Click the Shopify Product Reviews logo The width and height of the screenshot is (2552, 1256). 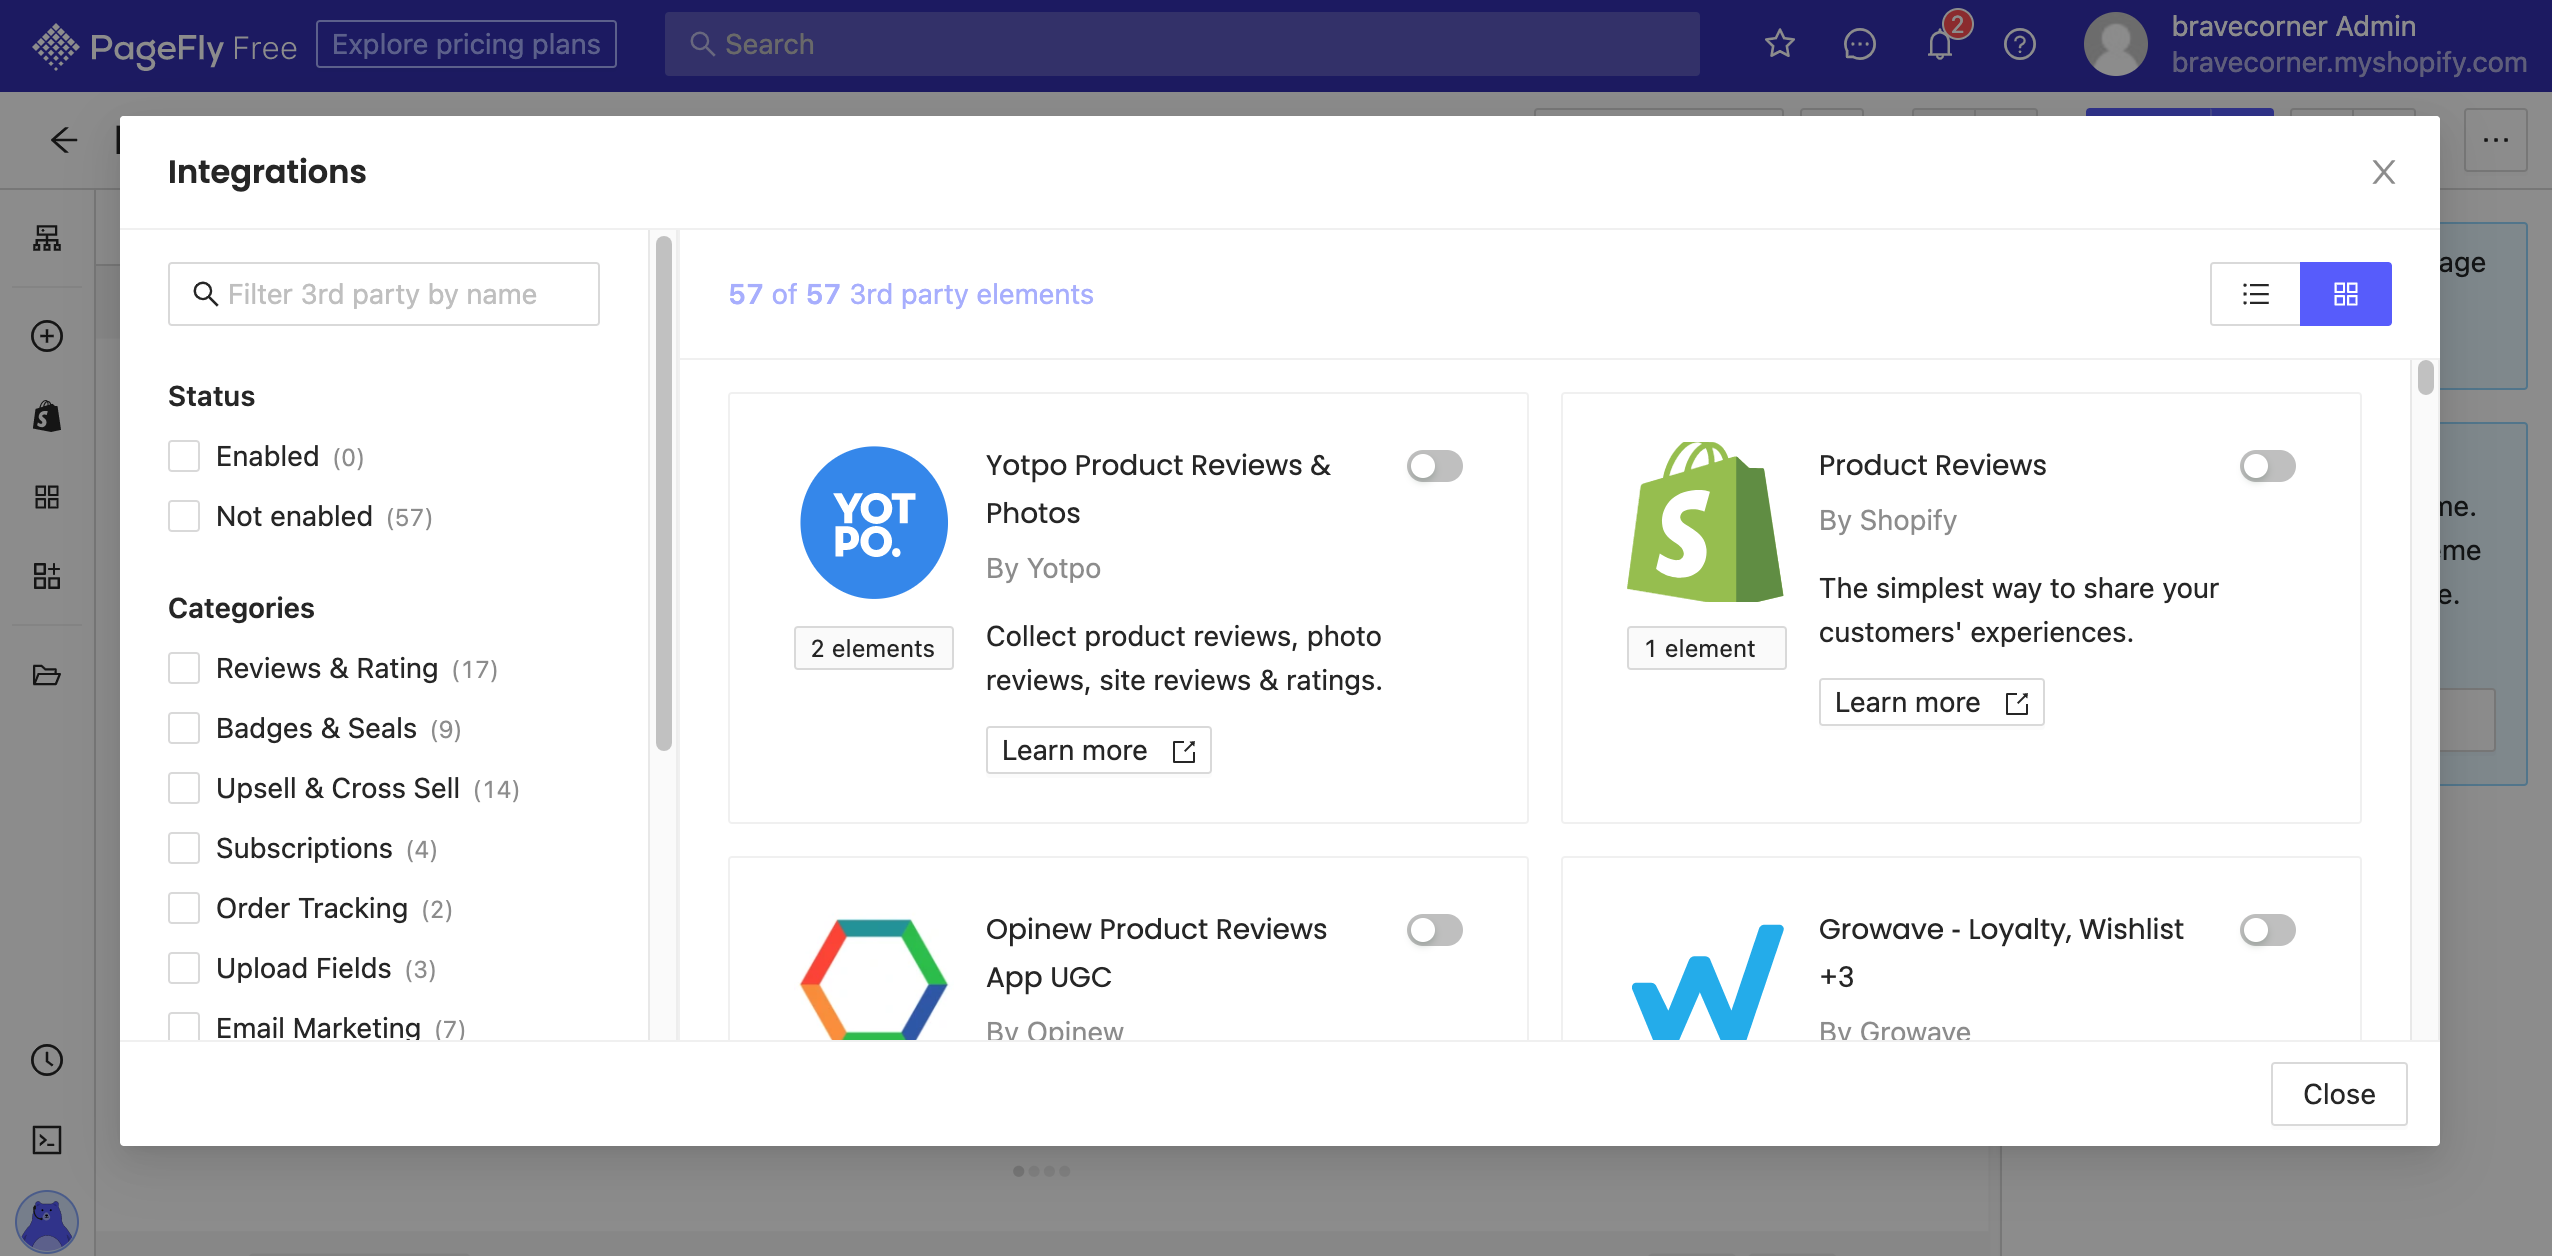pyautogui.click(x=1706, y=522)
